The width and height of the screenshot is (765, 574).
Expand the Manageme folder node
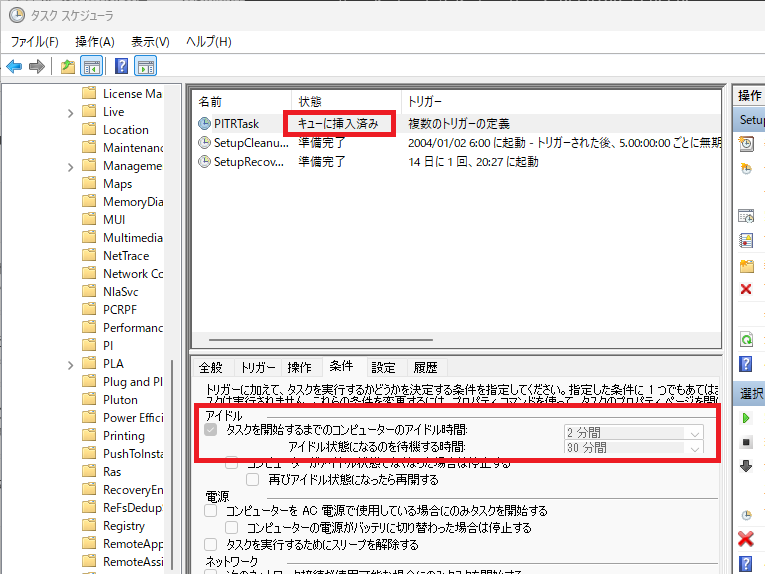70,167
